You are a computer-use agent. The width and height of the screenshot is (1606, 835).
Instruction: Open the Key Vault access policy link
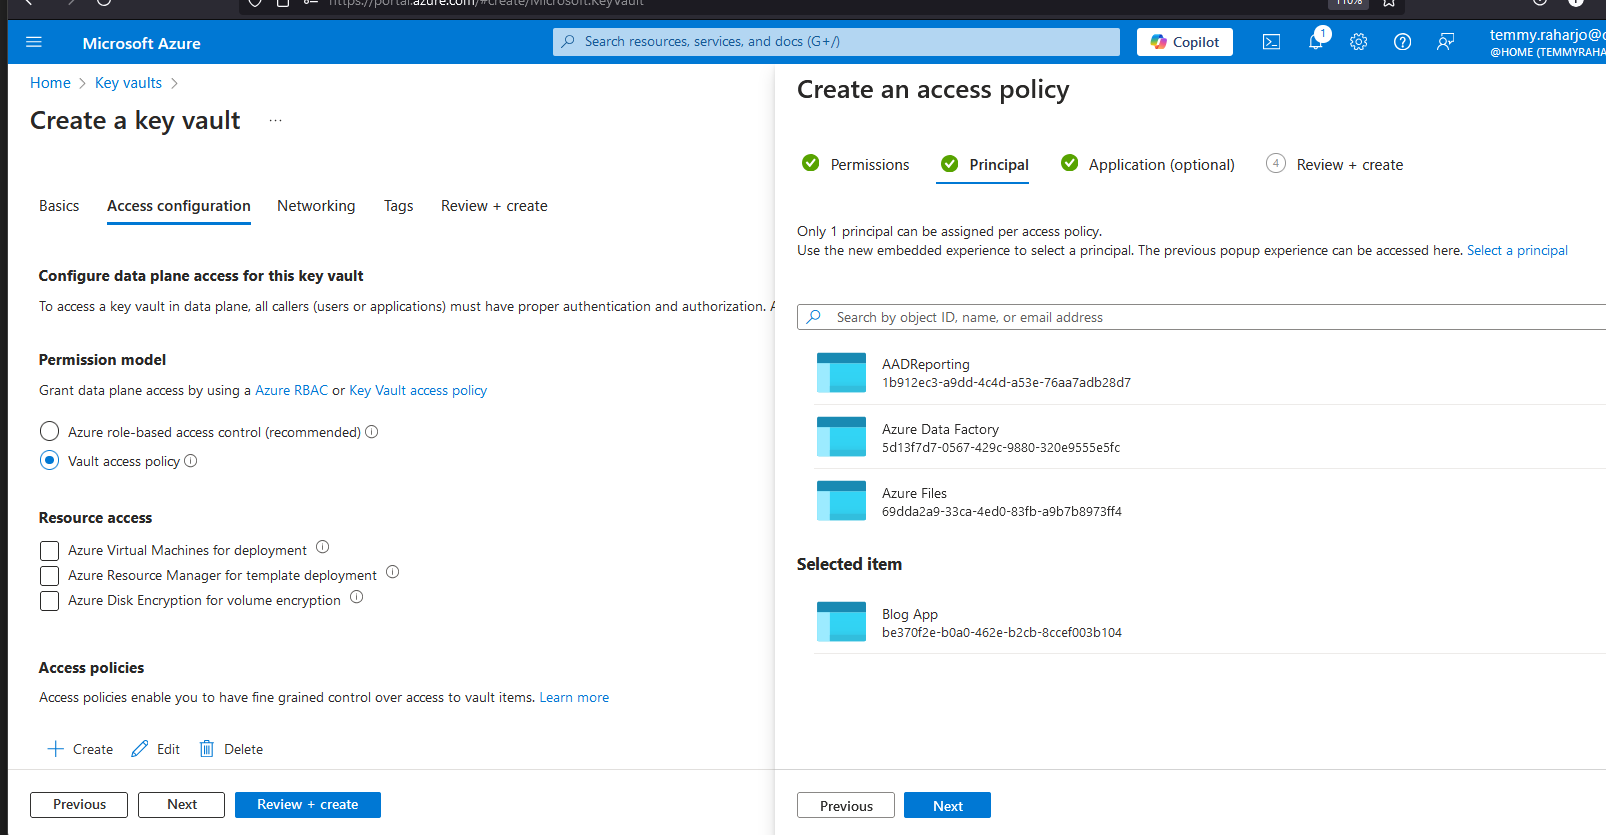[418, 390]
